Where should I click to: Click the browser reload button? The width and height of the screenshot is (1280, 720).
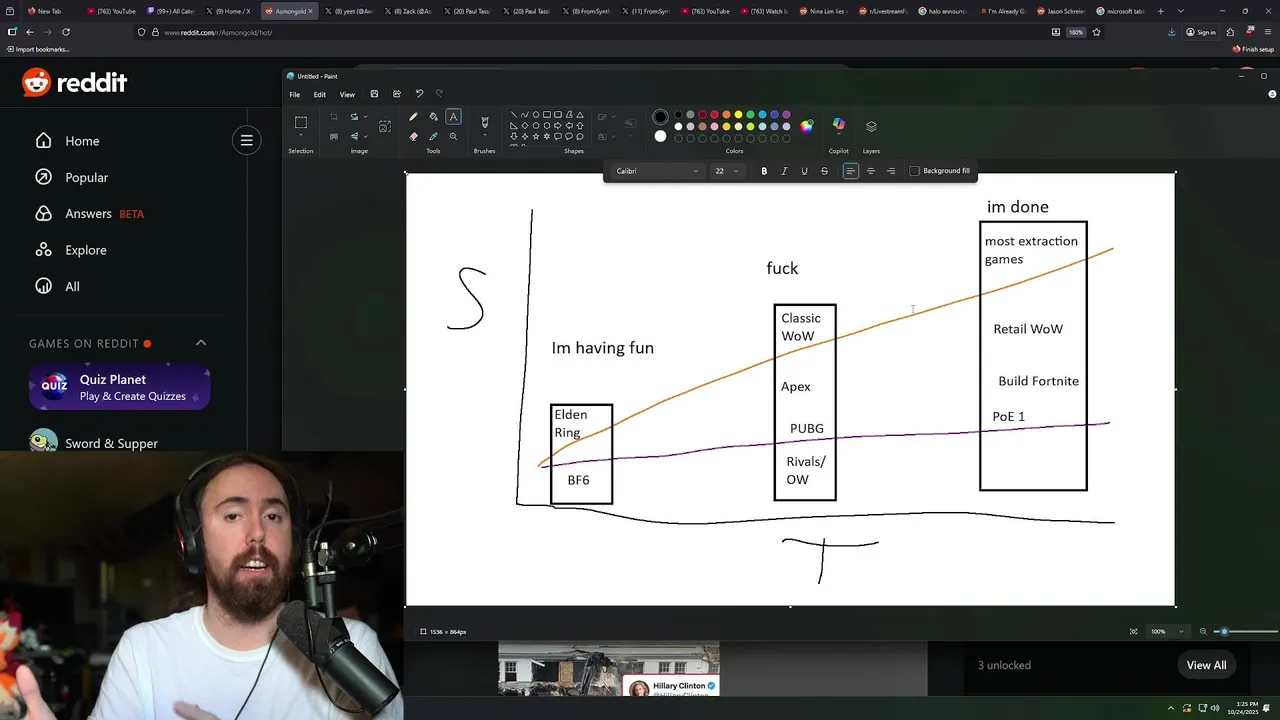click(x=66, y=32)
